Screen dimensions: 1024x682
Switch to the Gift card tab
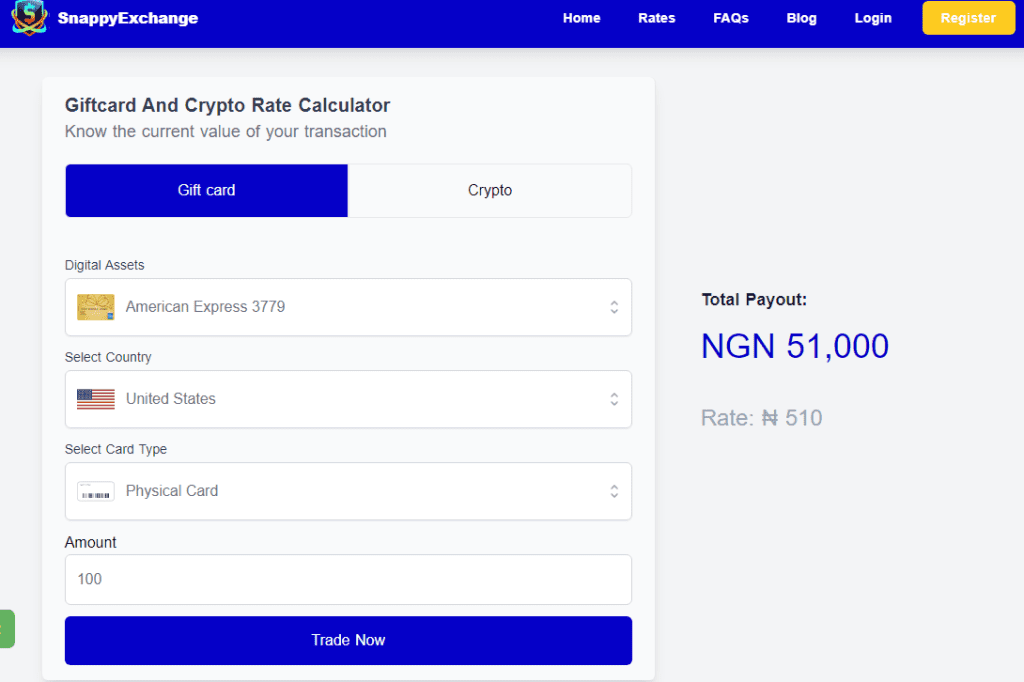coord(206,190)
